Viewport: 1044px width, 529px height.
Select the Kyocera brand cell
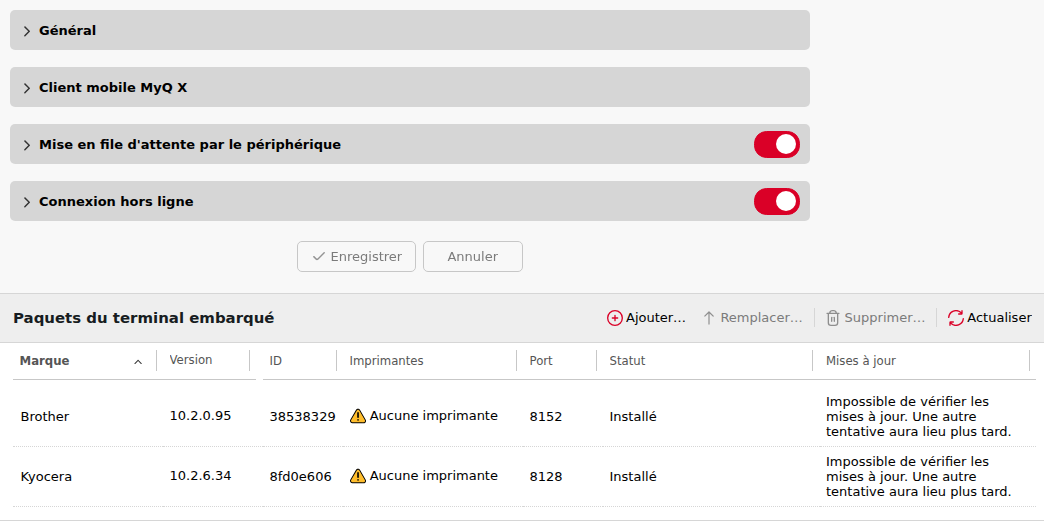(46, 476)
